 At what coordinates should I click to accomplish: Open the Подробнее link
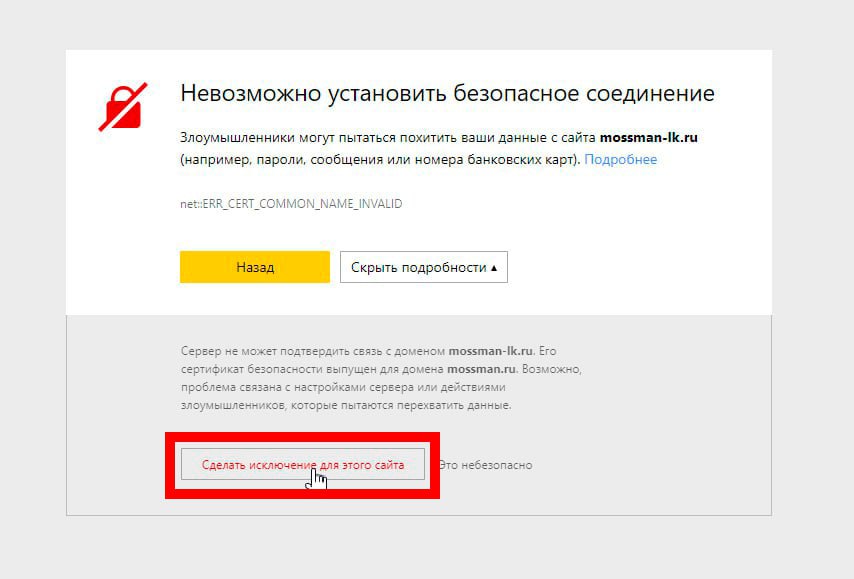pos(620,160)
